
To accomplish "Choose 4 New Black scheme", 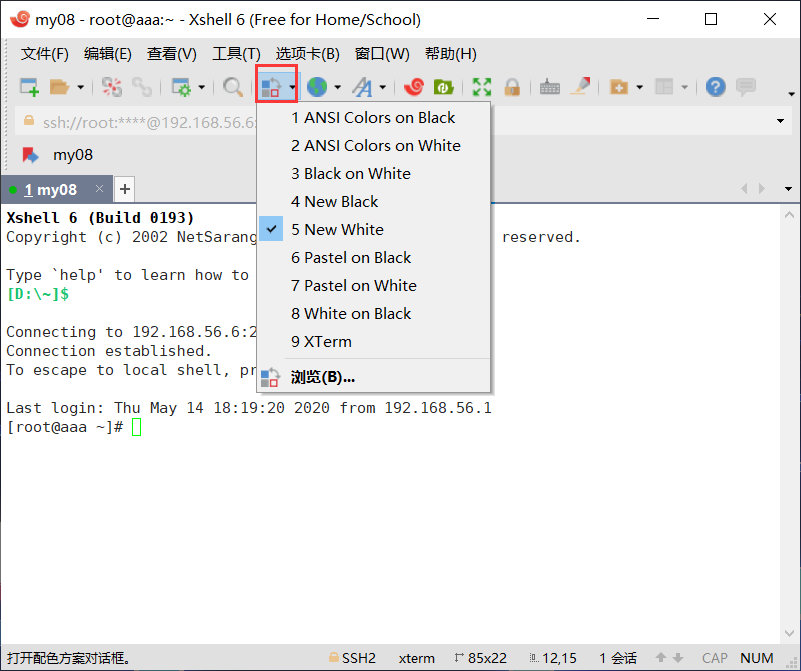I will click(x=373, y=202).
